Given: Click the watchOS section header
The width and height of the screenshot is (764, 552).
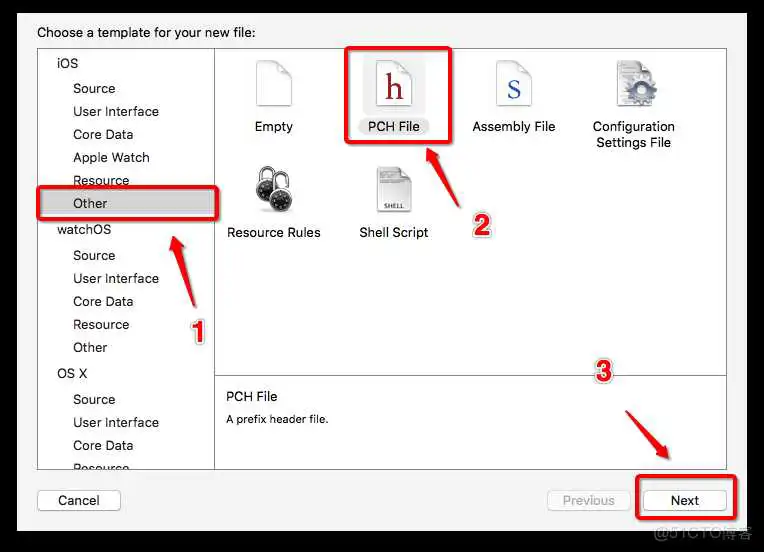Looking at the screenshot, I should pyautogui.click(x=84, y=229).
